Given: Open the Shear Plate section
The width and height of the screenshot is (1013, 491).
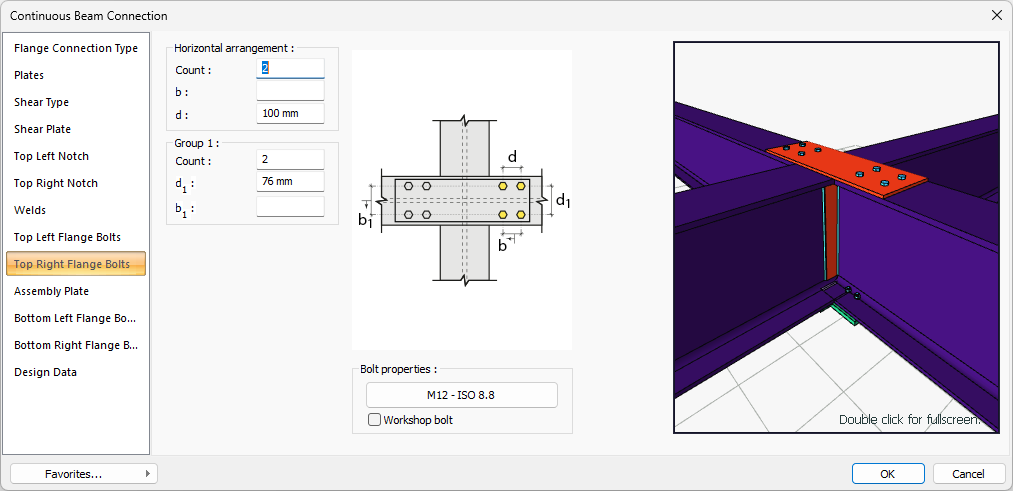Looking at the screenshot, I should (42, 129).
